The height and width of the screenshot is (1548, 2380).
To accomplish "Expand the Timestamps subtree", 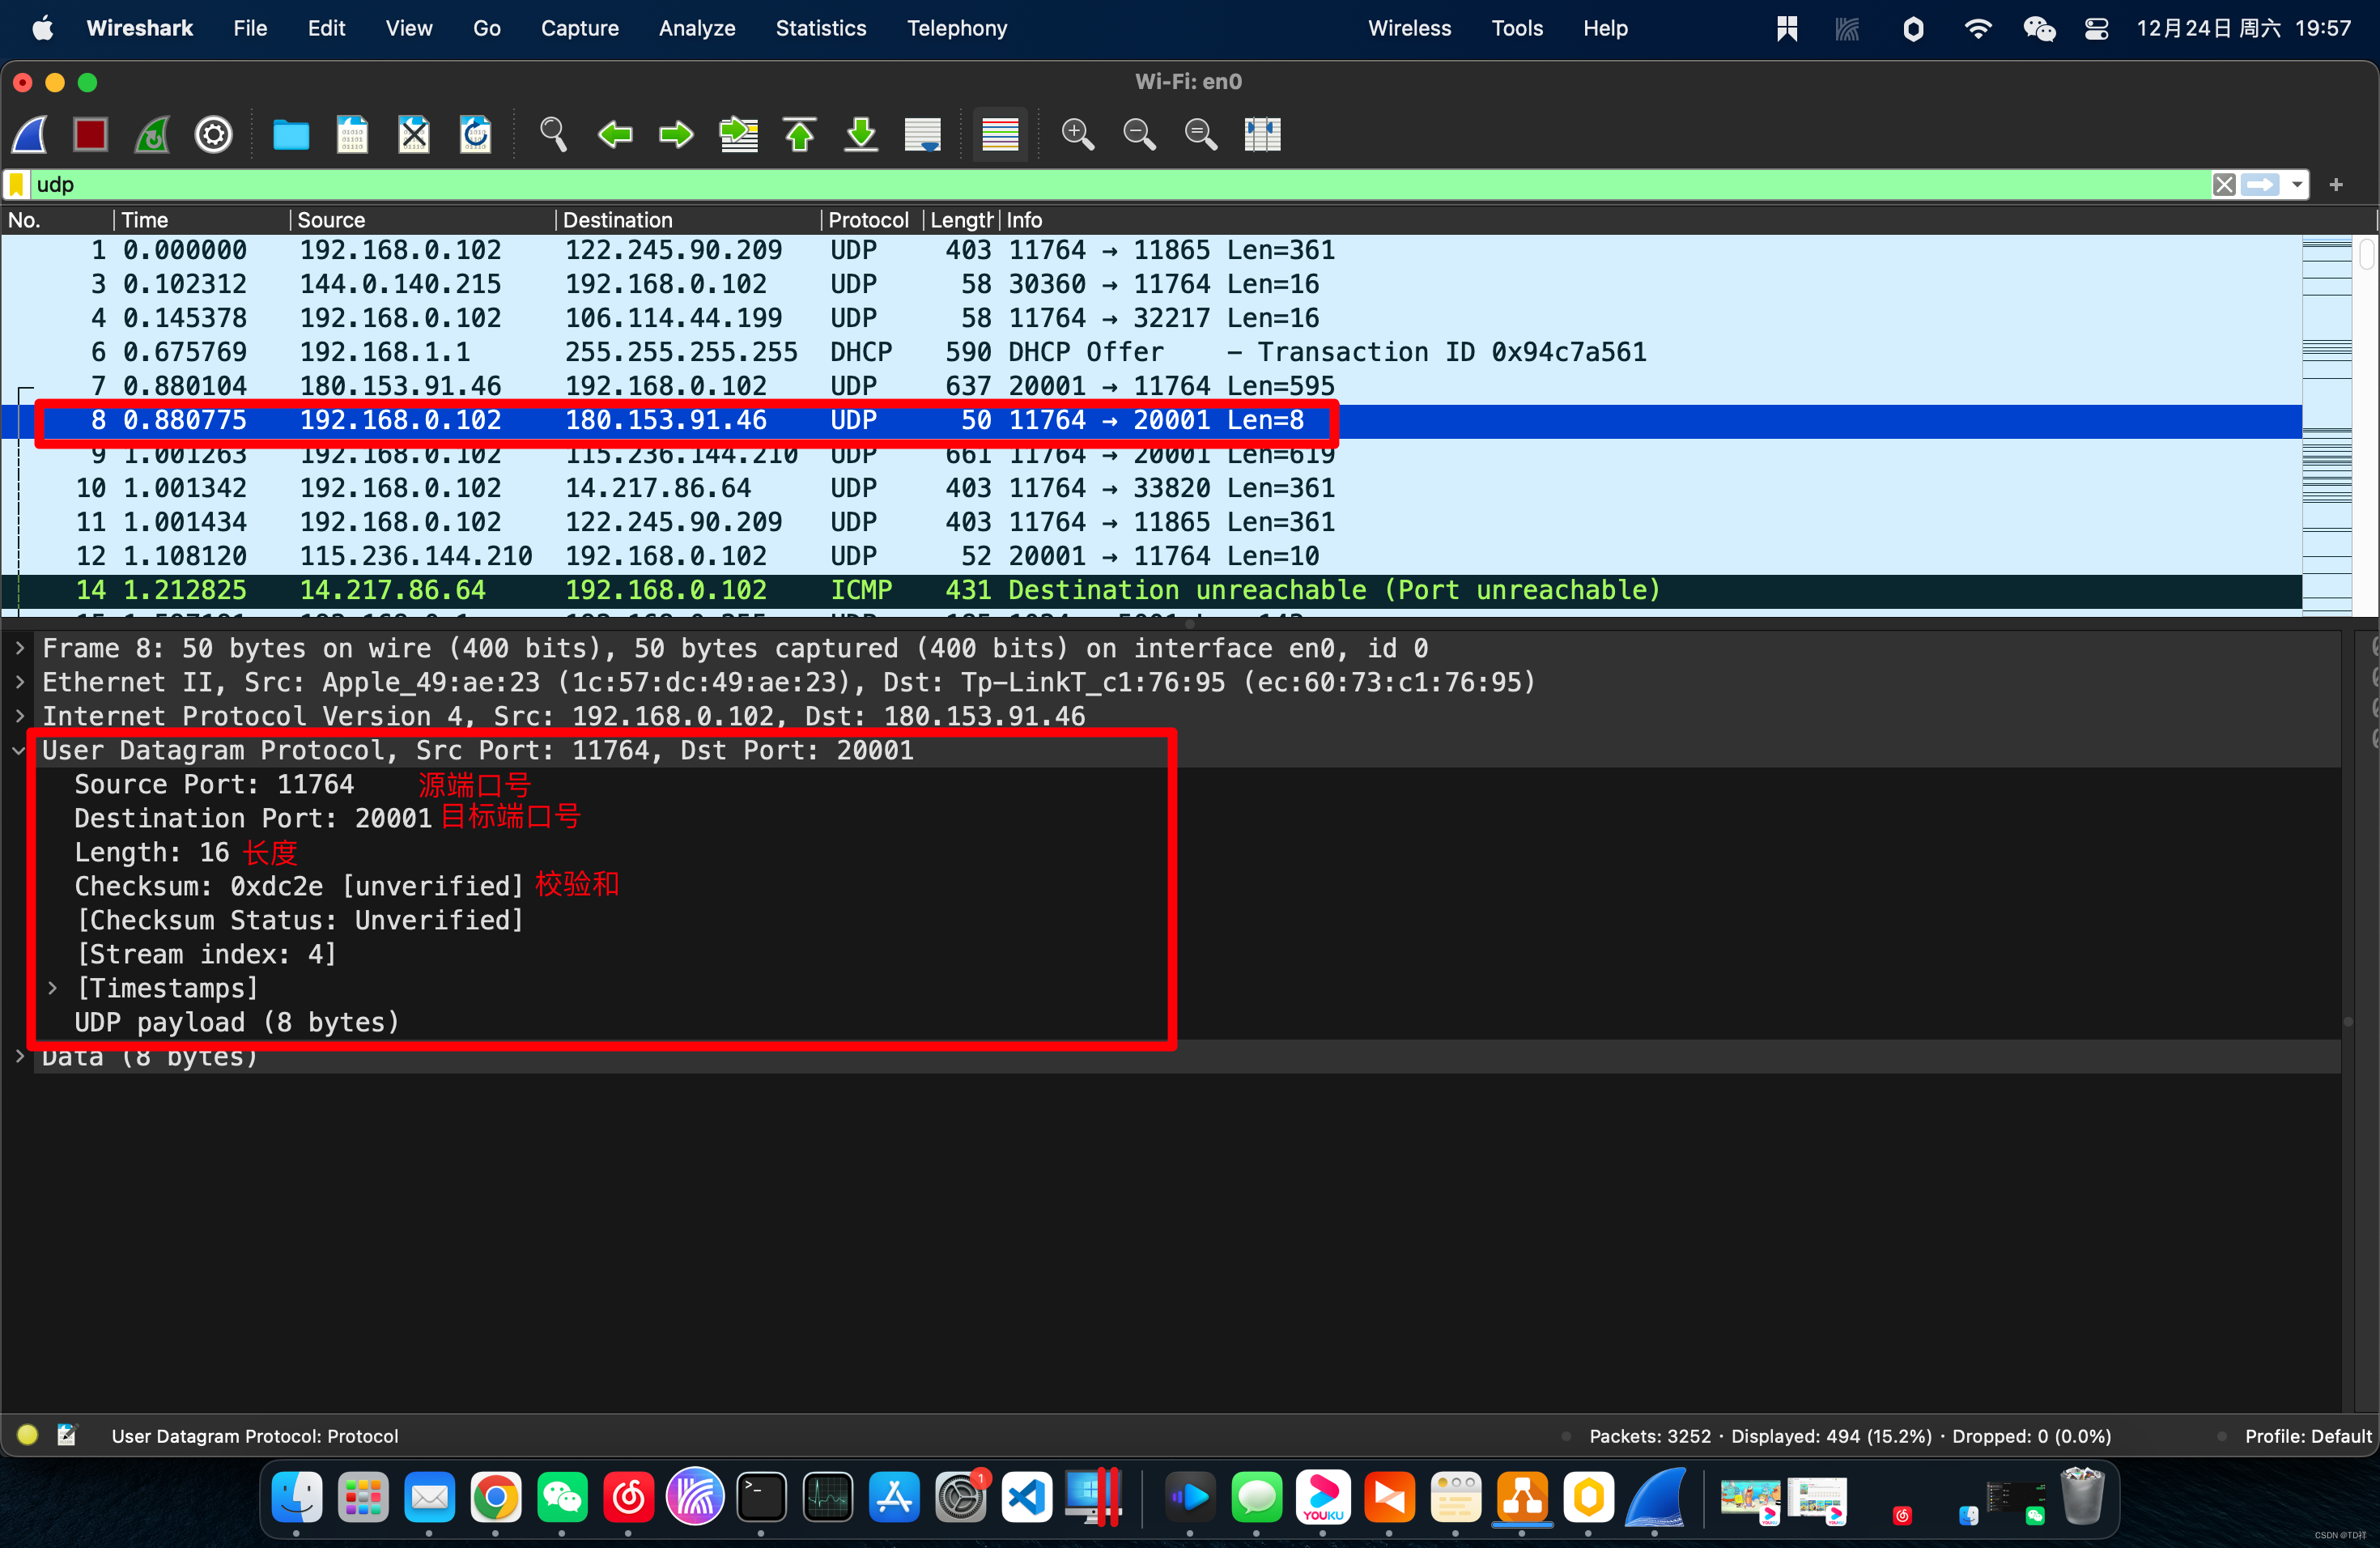I will pos(53,988).
